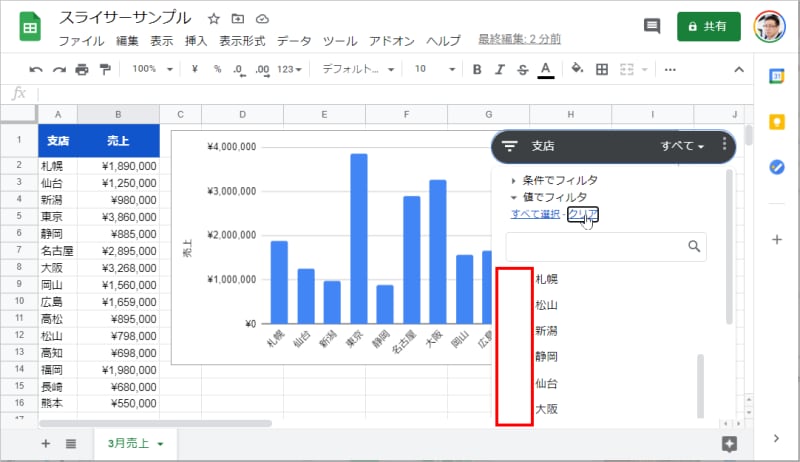Viewport: 800px width, 462px height.
Task: Click the move-to-folder icon beside title
Action: click(x=238, y=19)
